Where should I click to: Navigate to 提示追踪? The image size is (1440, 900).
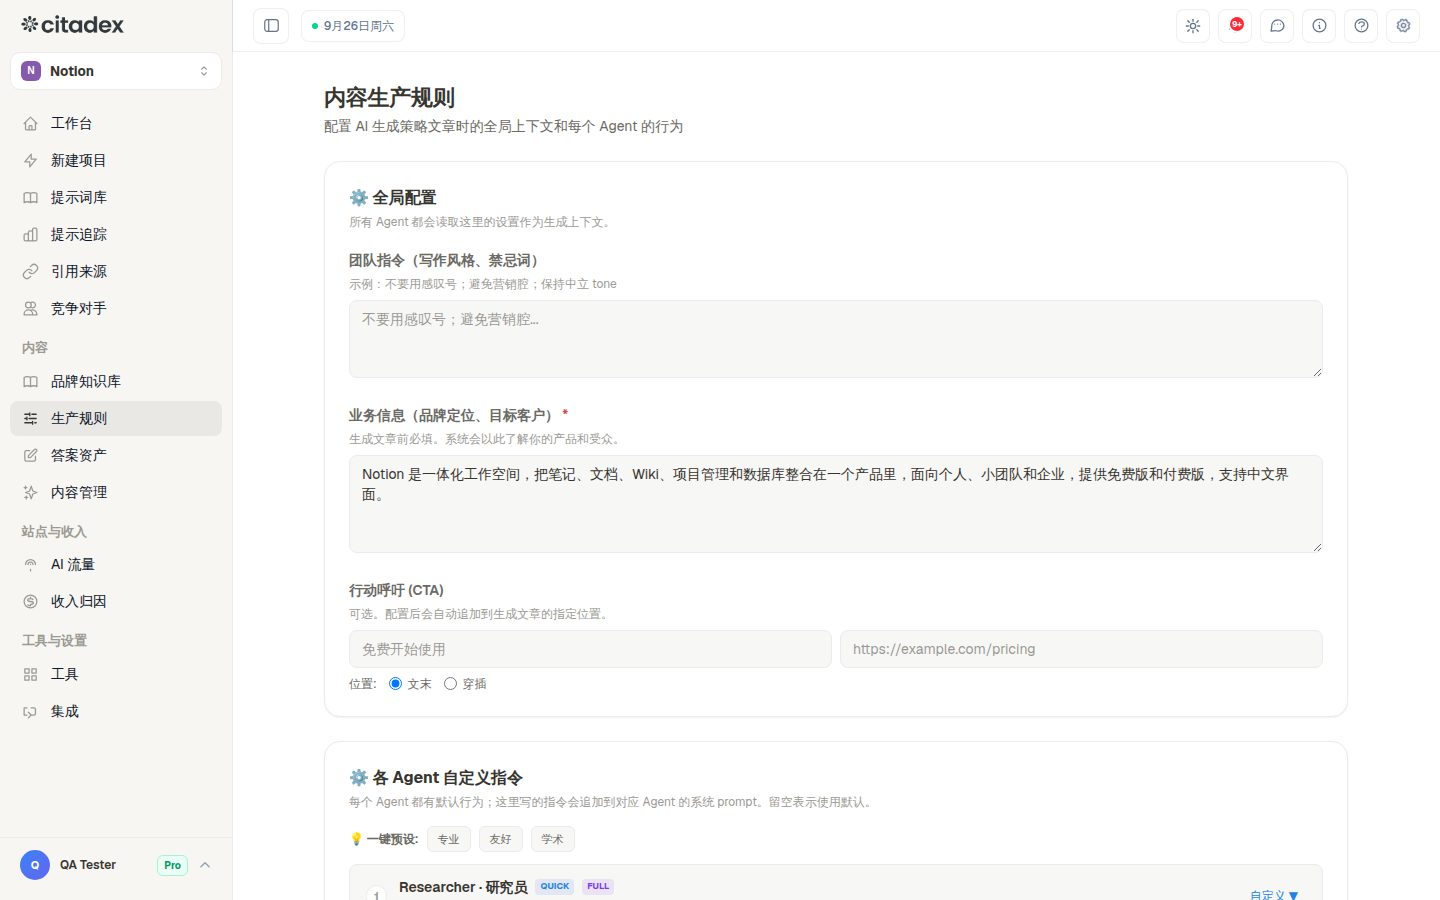pos(116,234)
